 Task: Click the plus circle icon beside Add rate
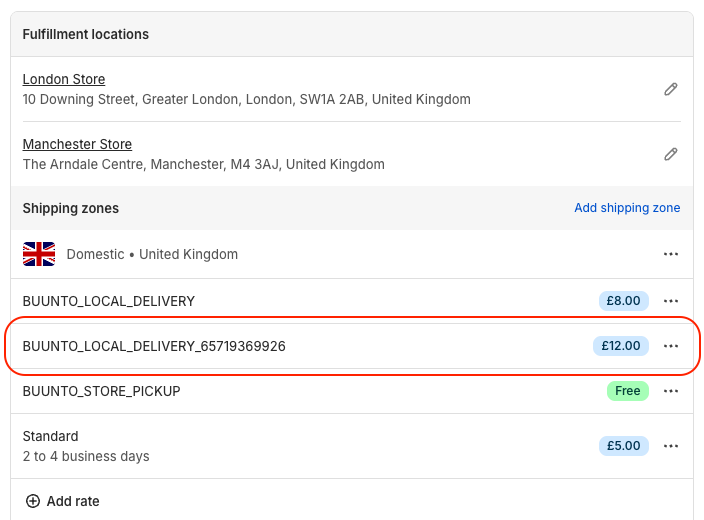pyautogui.click(x=33, y=501)
